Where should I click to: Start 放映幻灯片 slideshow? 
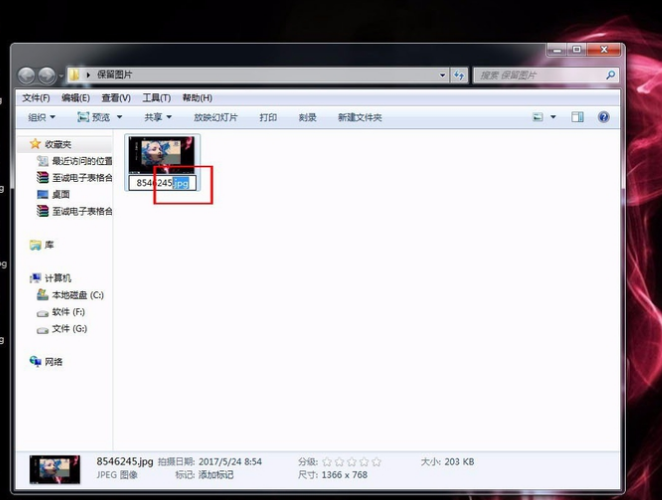[215, 117]
